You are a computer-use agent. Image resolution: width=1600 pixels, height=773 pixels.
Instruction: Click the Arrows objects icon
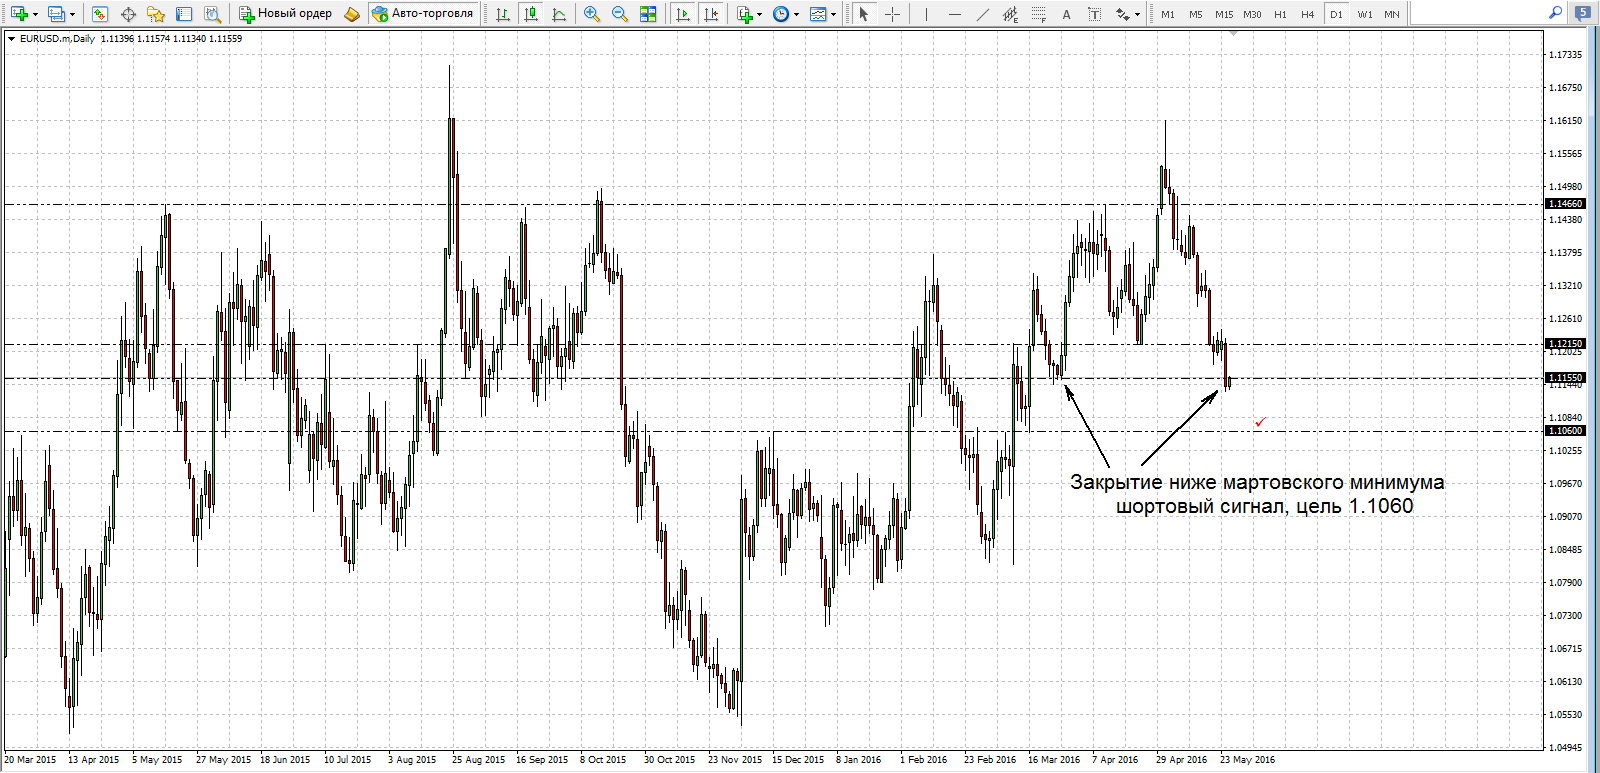coord(1123,14)
